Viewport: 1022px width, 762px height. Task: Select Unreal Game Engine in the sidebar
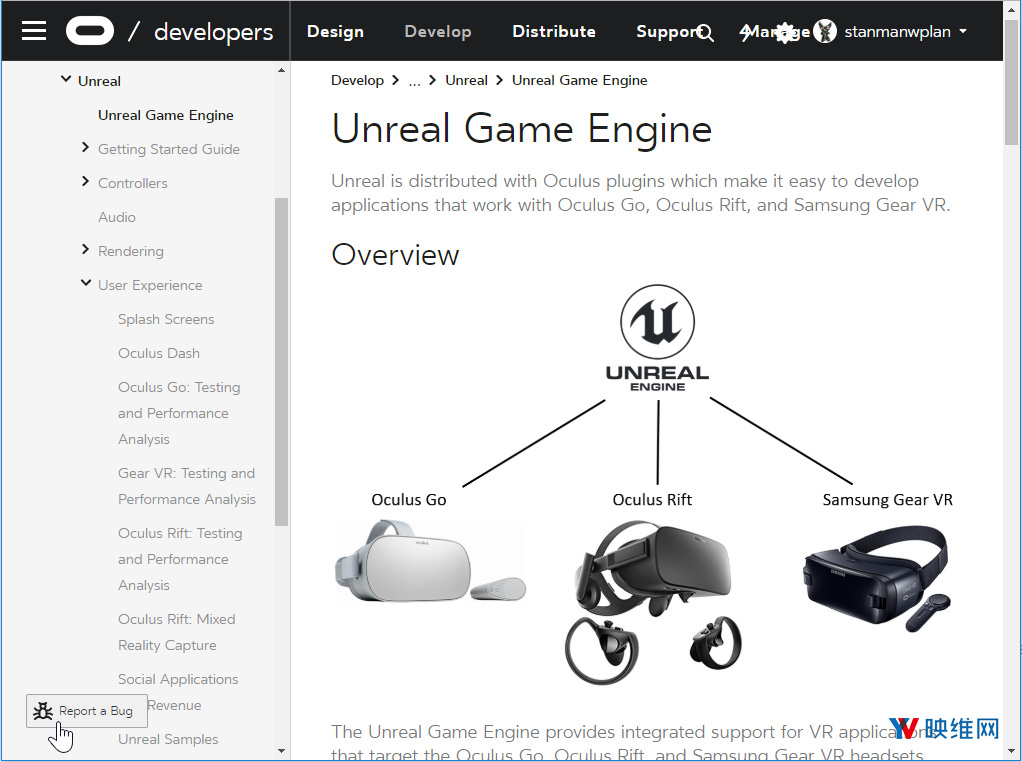[166, 115]
